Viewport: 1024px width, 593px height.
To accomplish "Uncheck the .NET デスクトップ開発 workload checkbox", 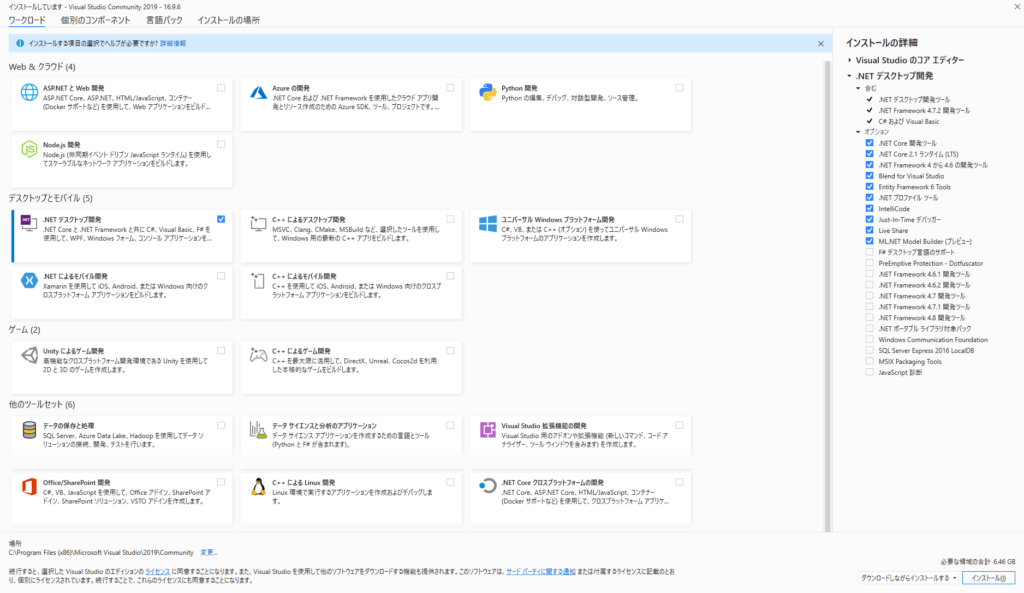I will [221, 219].
